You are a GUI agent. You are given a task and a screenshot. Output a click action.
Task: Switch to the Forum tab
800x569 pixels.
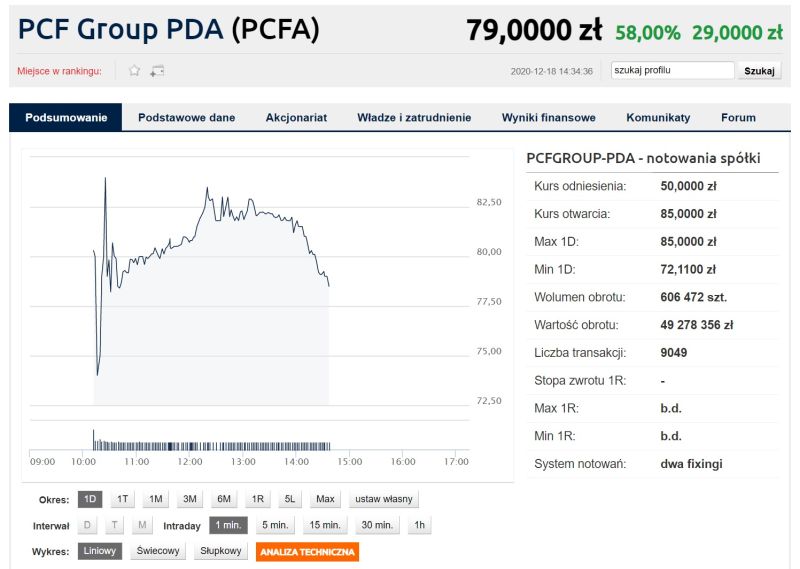pos(738,117)
